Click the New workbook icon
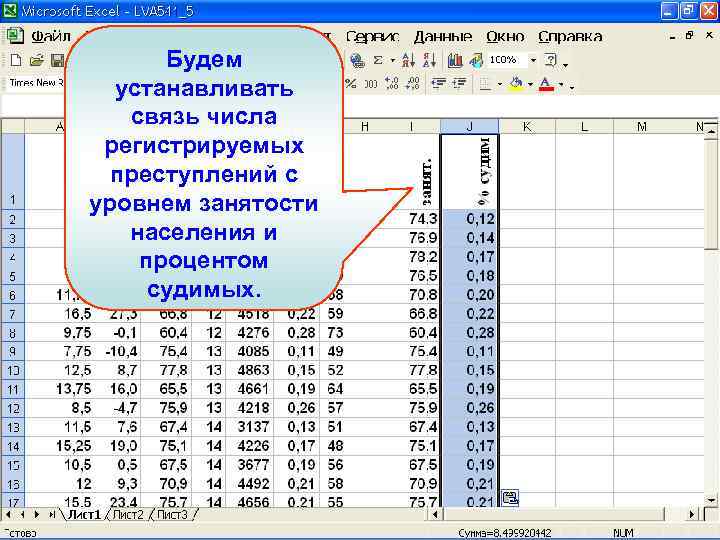 pyautogui.click(x=16, y=60)
